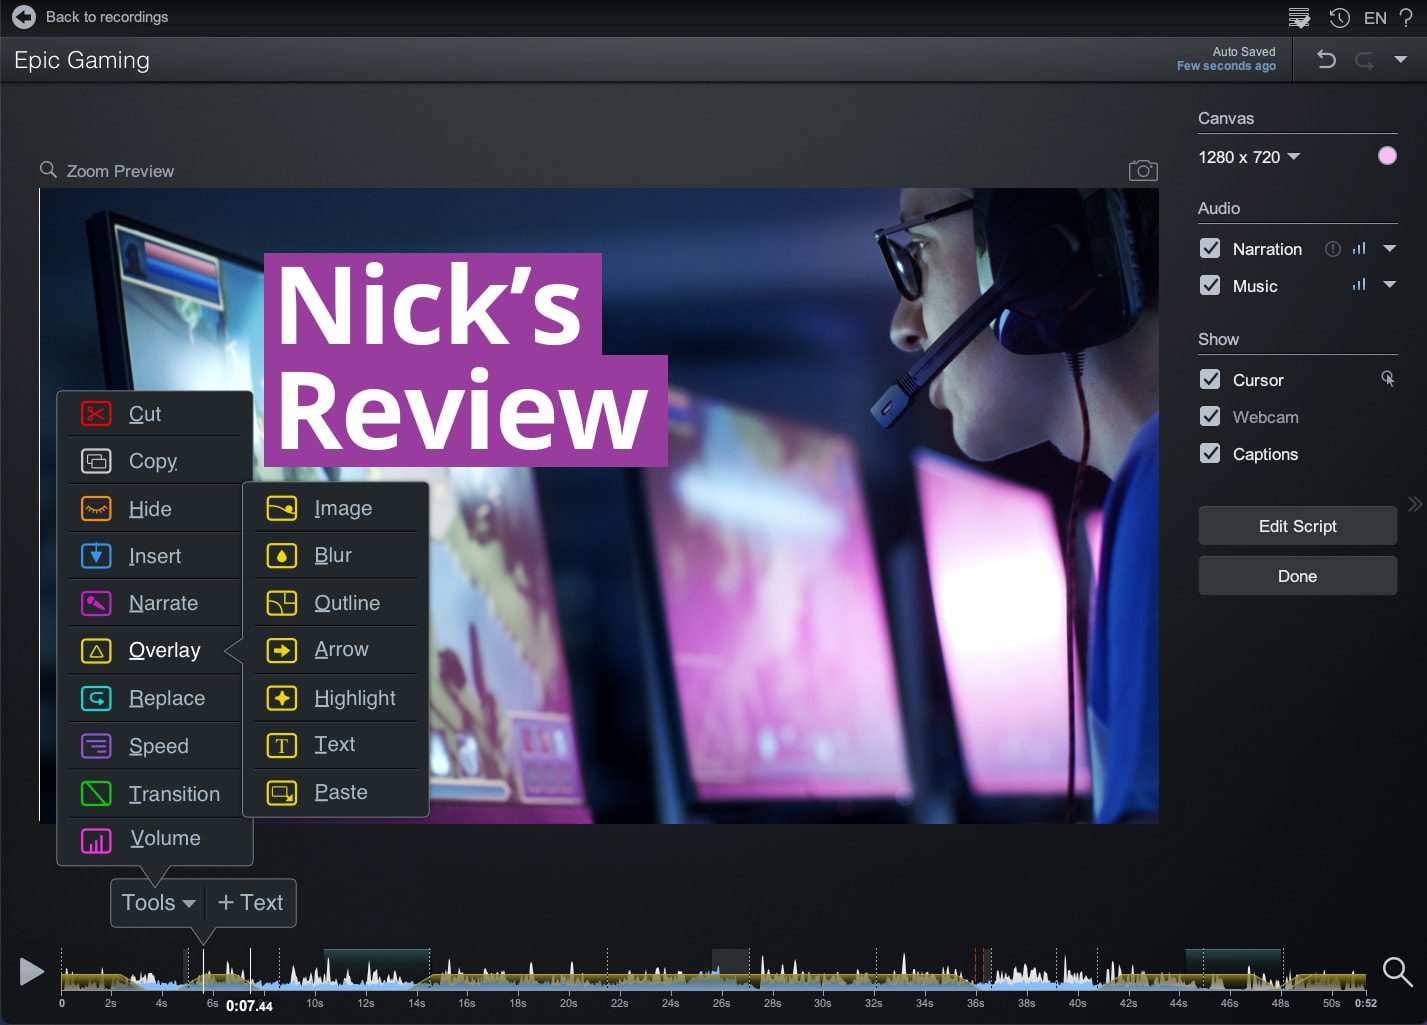This screenshot has width=1427, height=1025.
Task: Select the Nick's Review text overlay
Action: click(465, 360)
